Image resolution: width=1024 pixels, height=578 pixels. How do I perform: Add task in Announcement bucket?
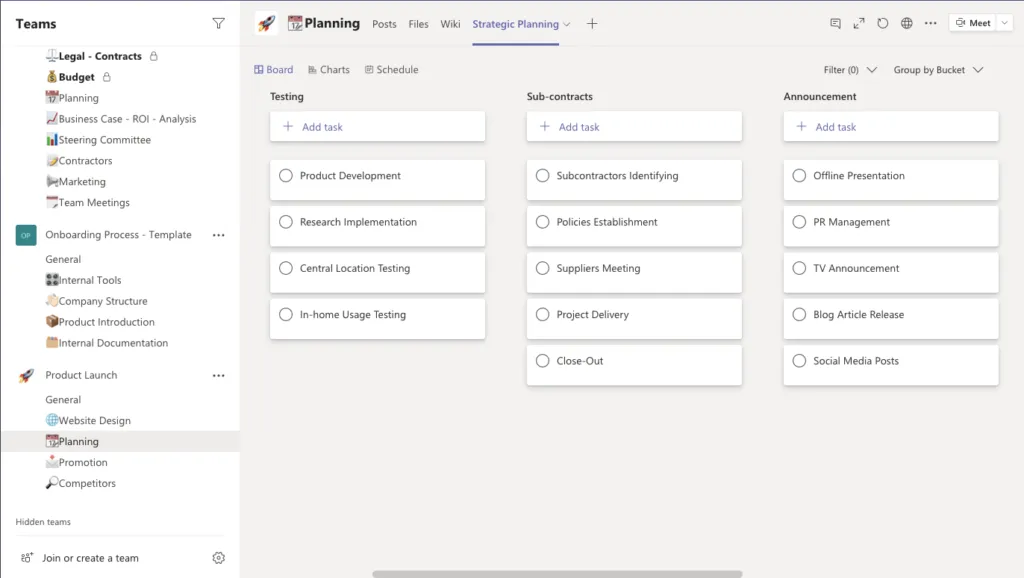[891, 127]
